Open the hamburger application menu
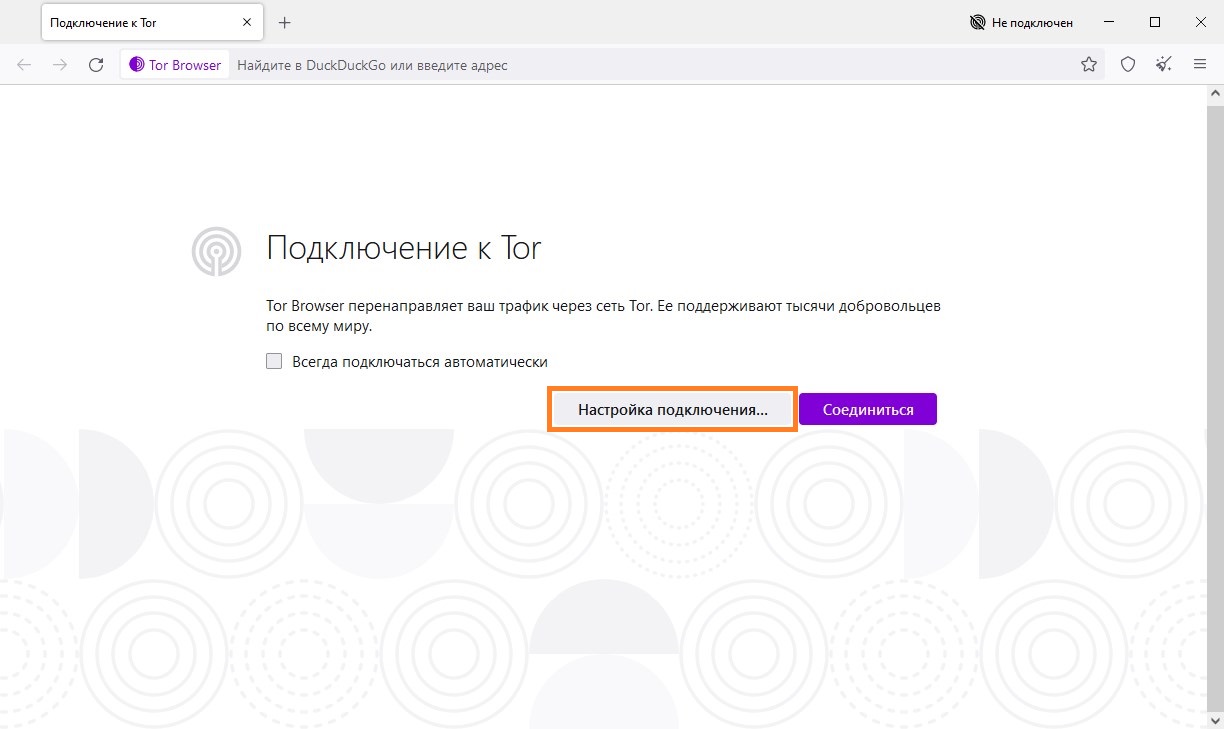Viewport: 1224px width, 729px height. click(x=1200, y=65)
